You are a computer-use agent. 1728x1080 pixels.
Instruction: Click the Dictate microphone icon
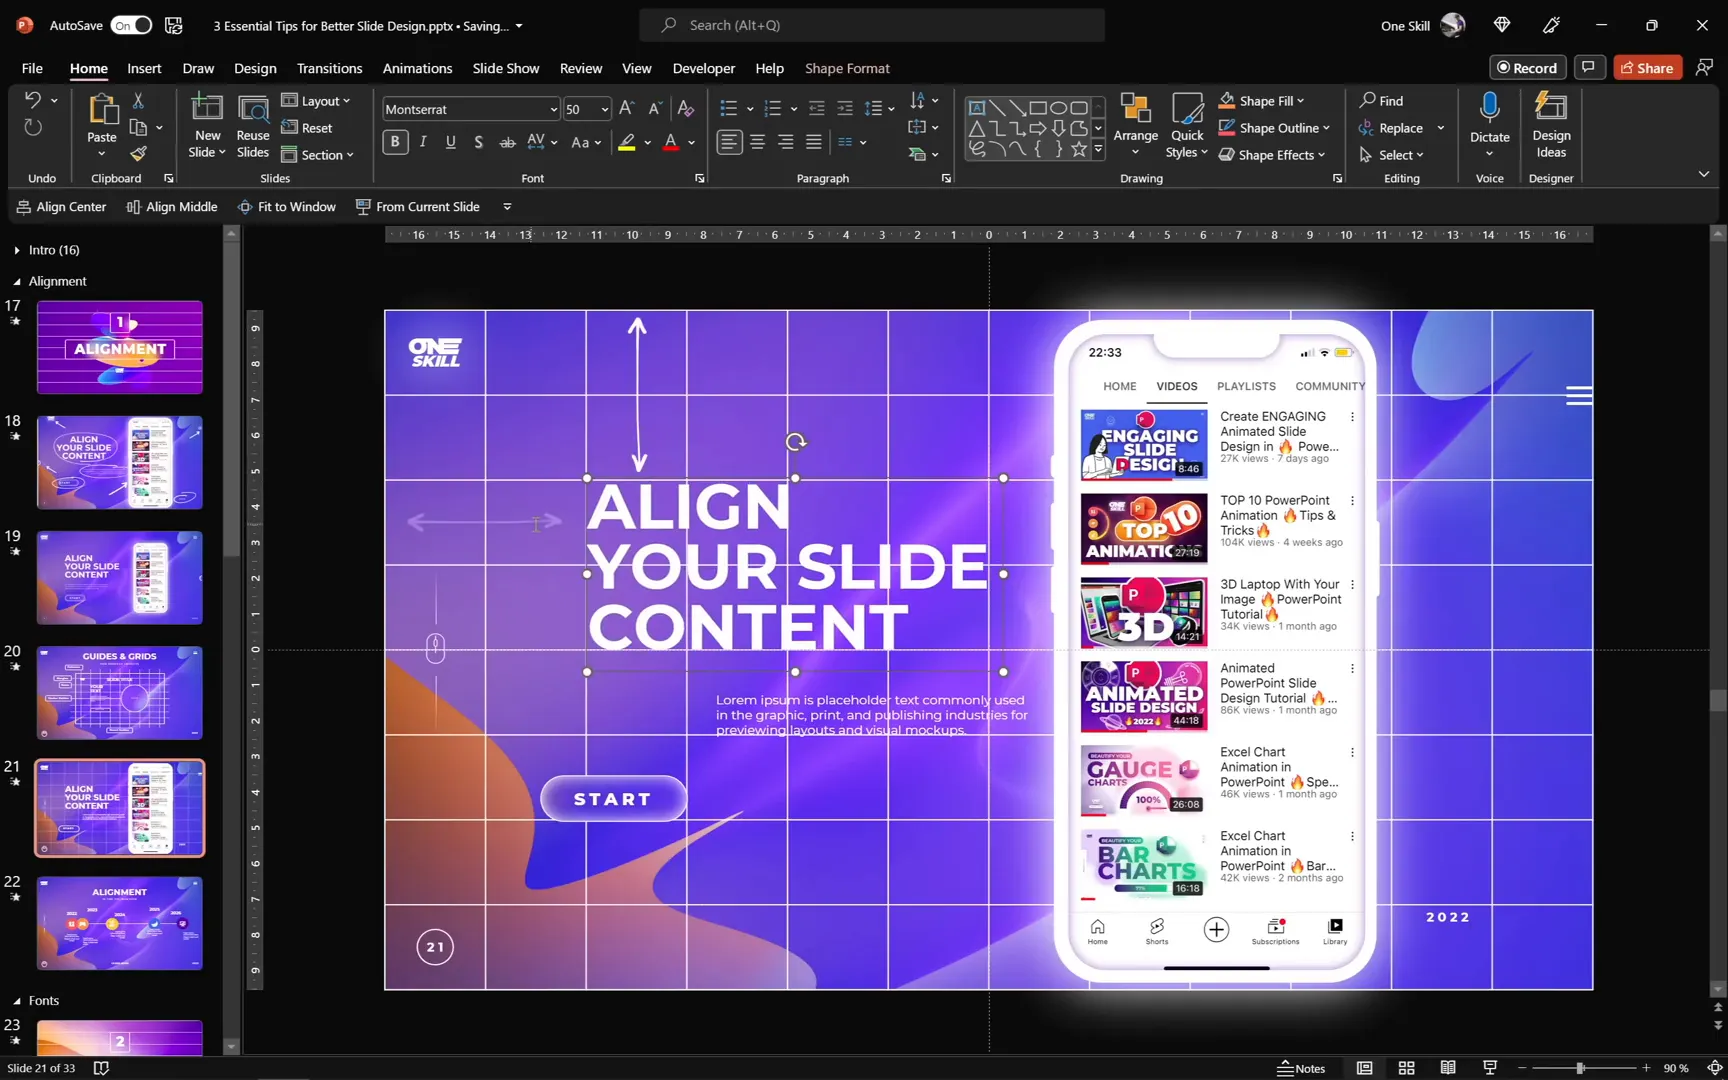(1490, 108)
